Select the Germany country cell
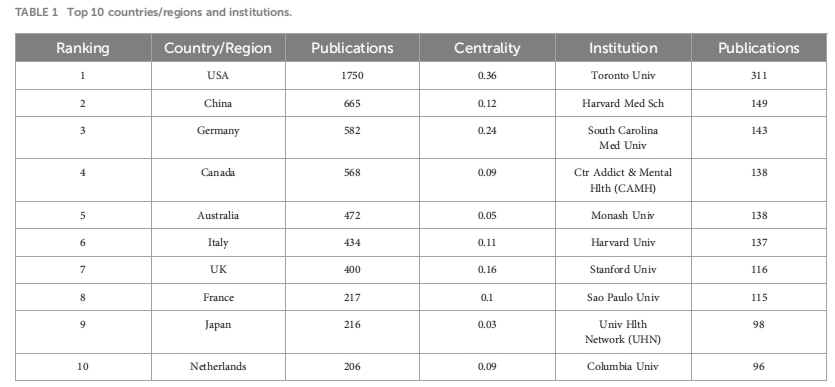 coord(218,137)
